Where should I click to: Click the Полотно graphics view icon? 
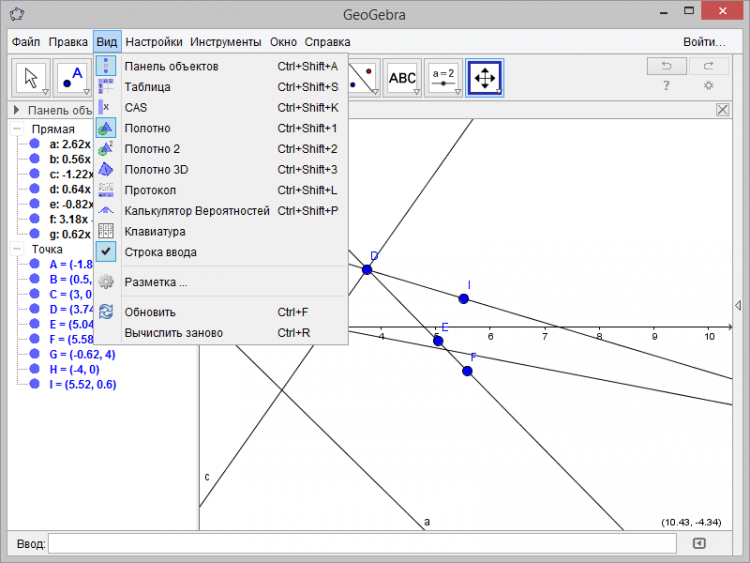[x=106, y=128]
